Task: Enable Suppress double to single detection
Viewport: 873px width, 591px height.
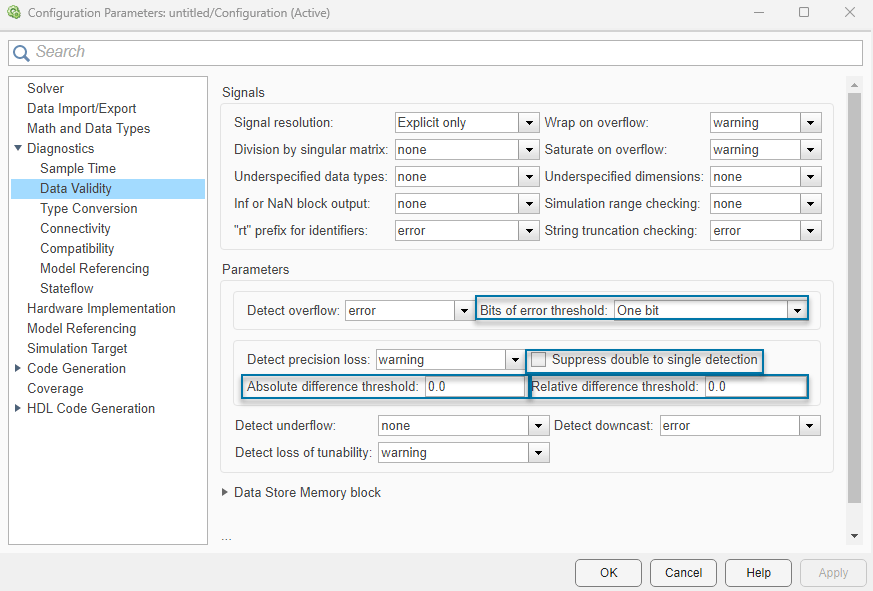Action: (538, 360)
